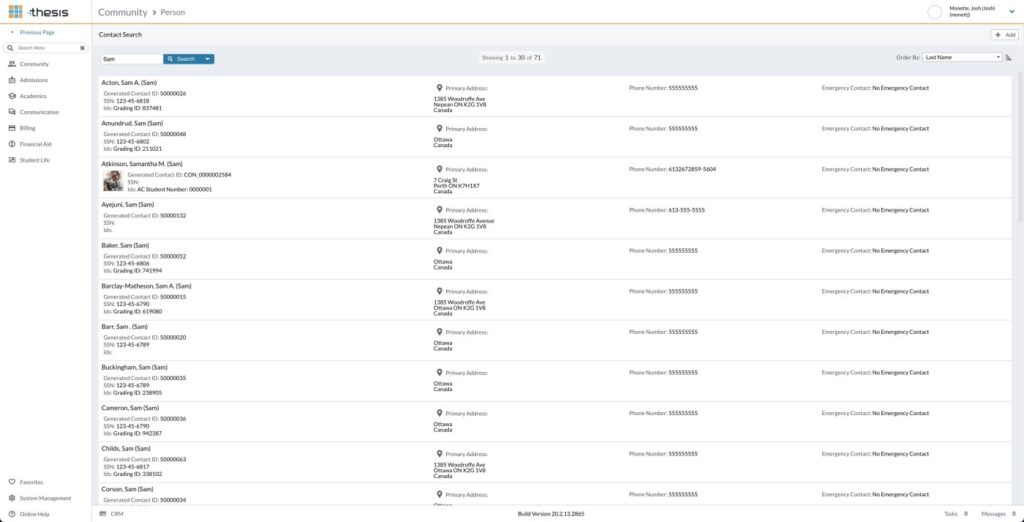Click the results list vertical scrollbar
The width and height of the screenshot is (1024, 522).
click(1019, 150)
